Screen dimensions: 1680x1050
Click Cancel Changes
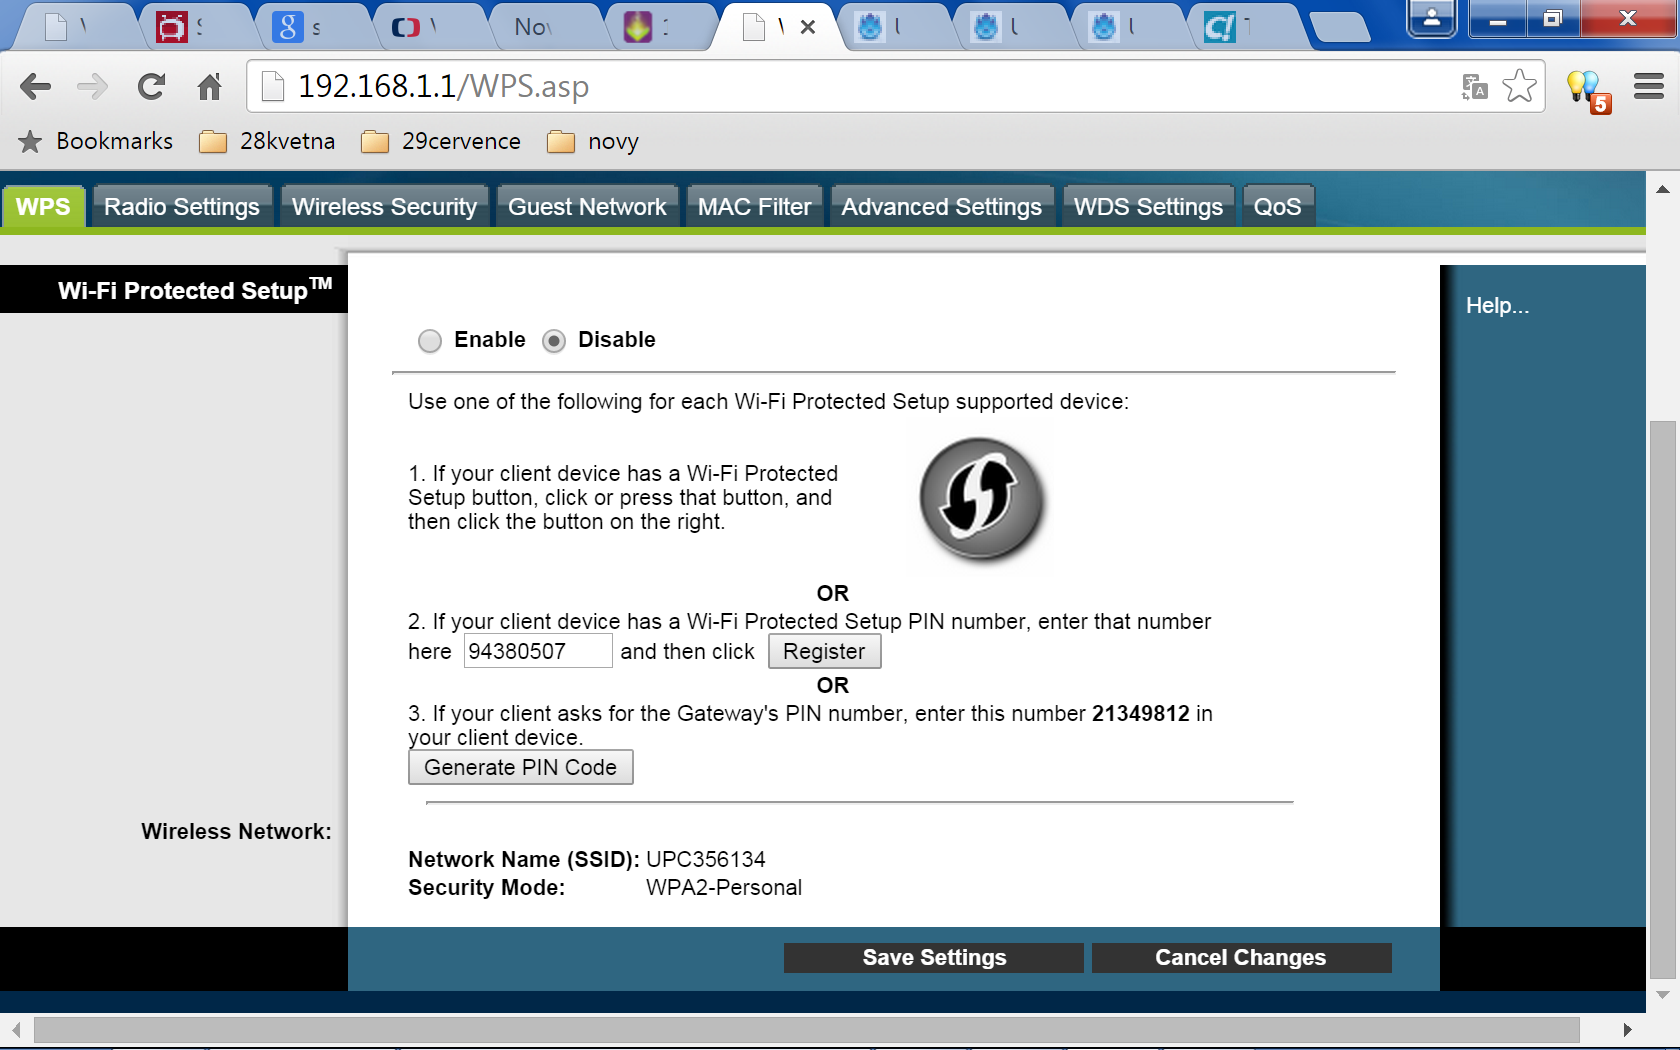pos(1240,957)
